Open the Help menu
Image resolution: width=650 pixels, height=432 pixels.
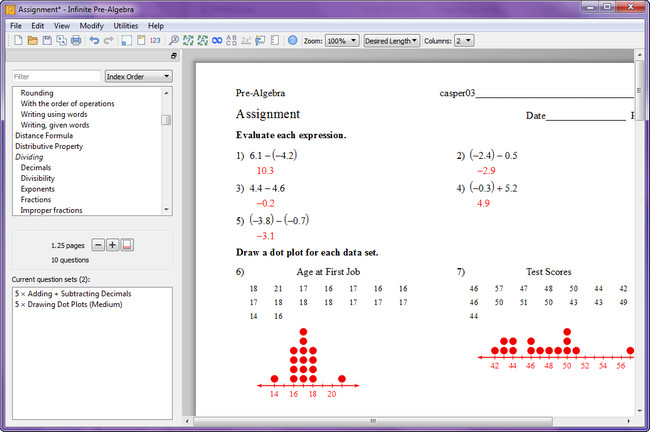[156, 26]
